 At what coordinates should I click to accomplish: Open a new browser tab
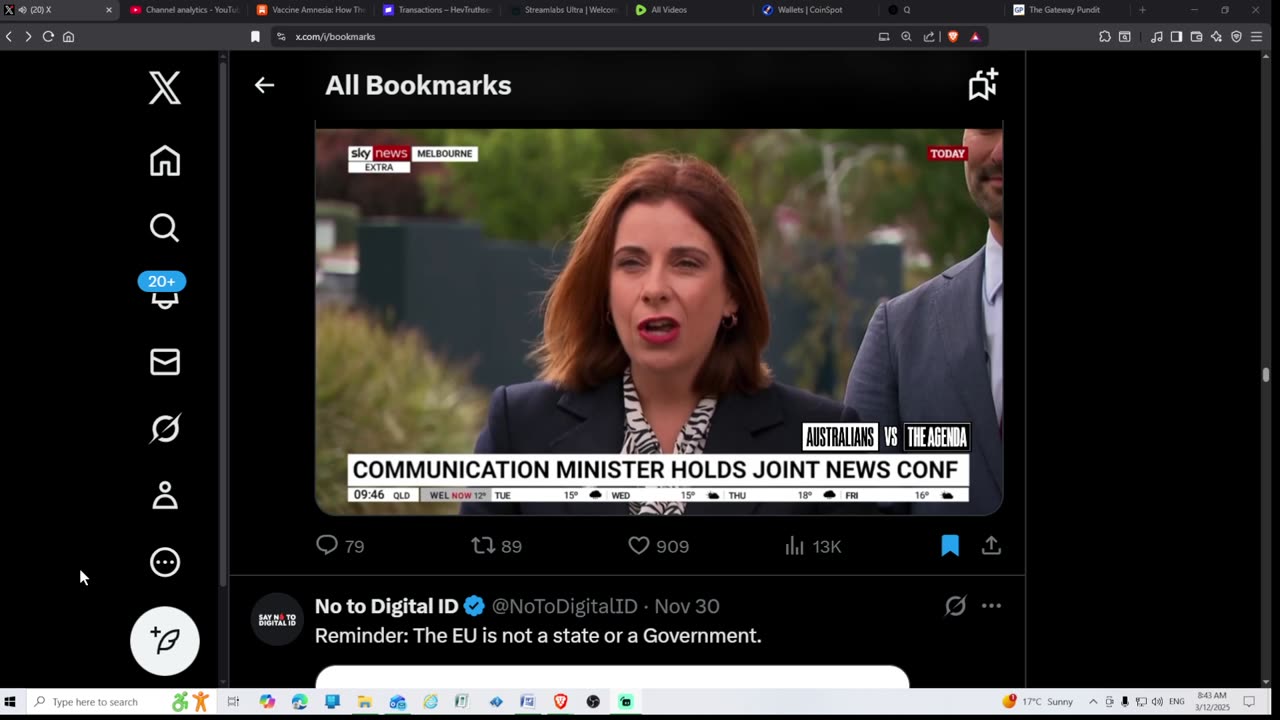1142,10
